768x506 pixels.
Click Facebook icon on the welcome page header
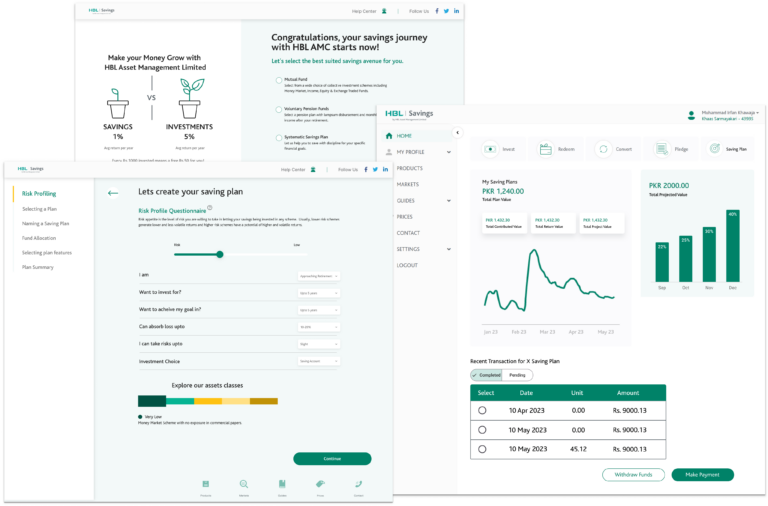(437, 11)
